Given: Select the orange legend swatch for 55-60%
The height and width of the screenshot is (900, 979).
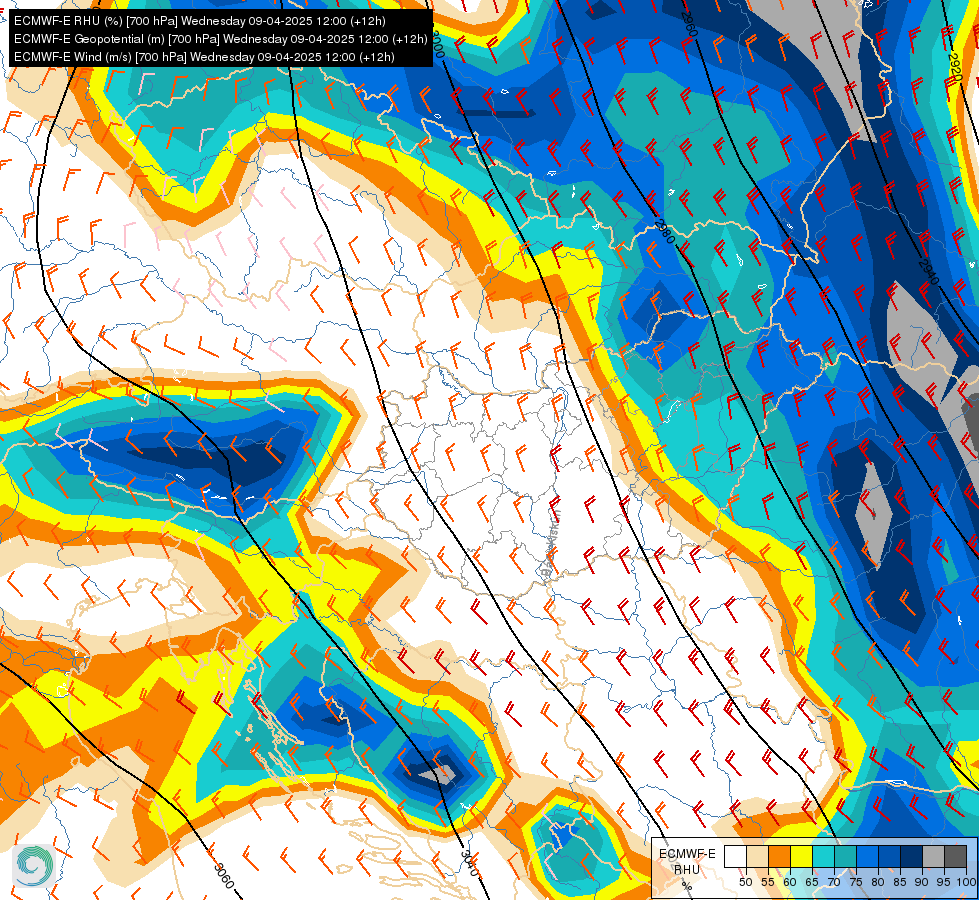Looking at the screenshot, I should (779, 856).
